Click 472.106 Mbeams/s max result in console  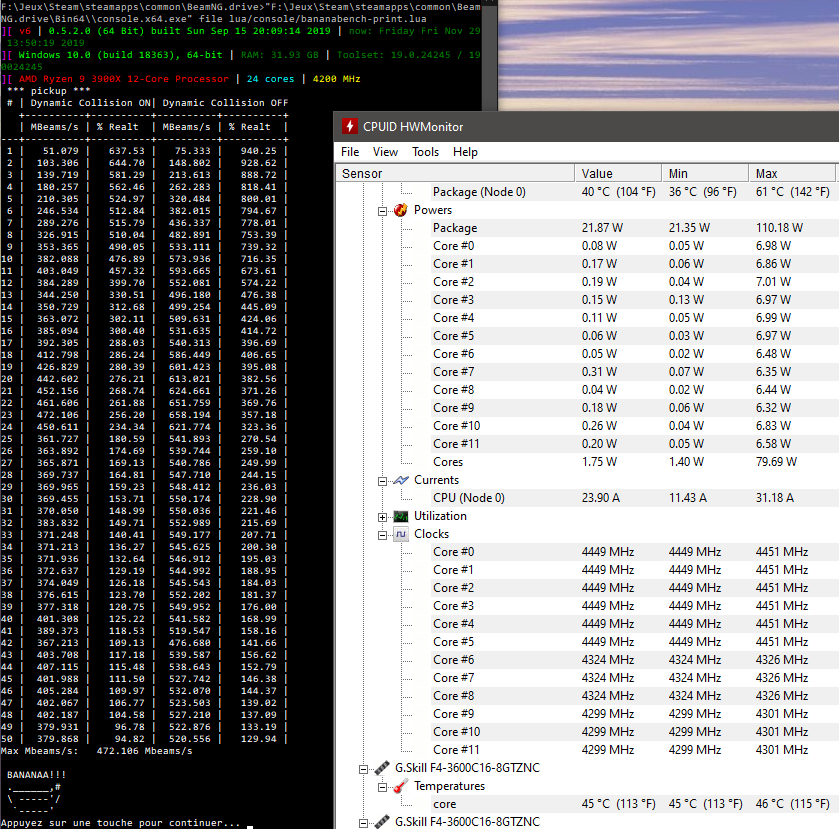coord(144,751)
